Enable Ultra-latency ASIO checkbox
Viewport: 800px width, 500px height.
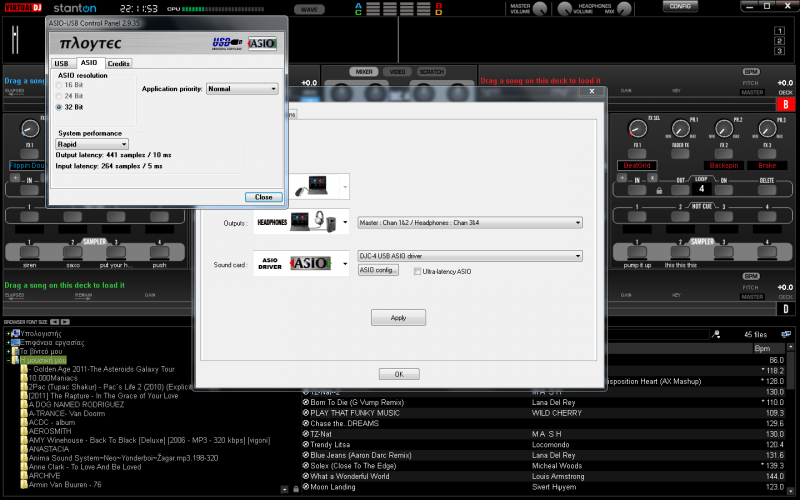(417, 271)
